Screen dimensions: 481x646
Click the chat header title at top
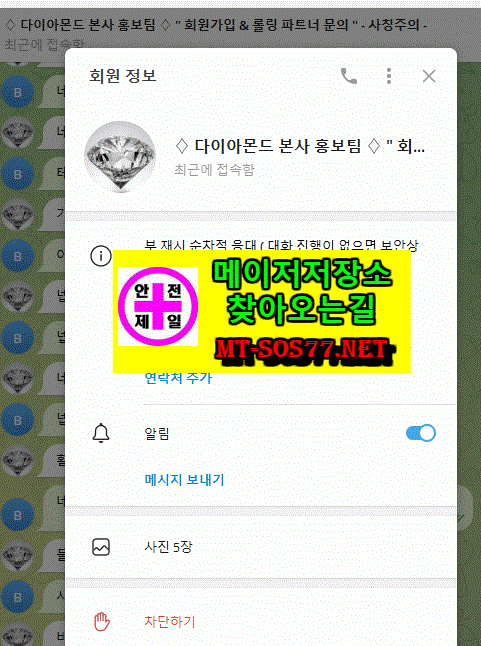point(215,25)
